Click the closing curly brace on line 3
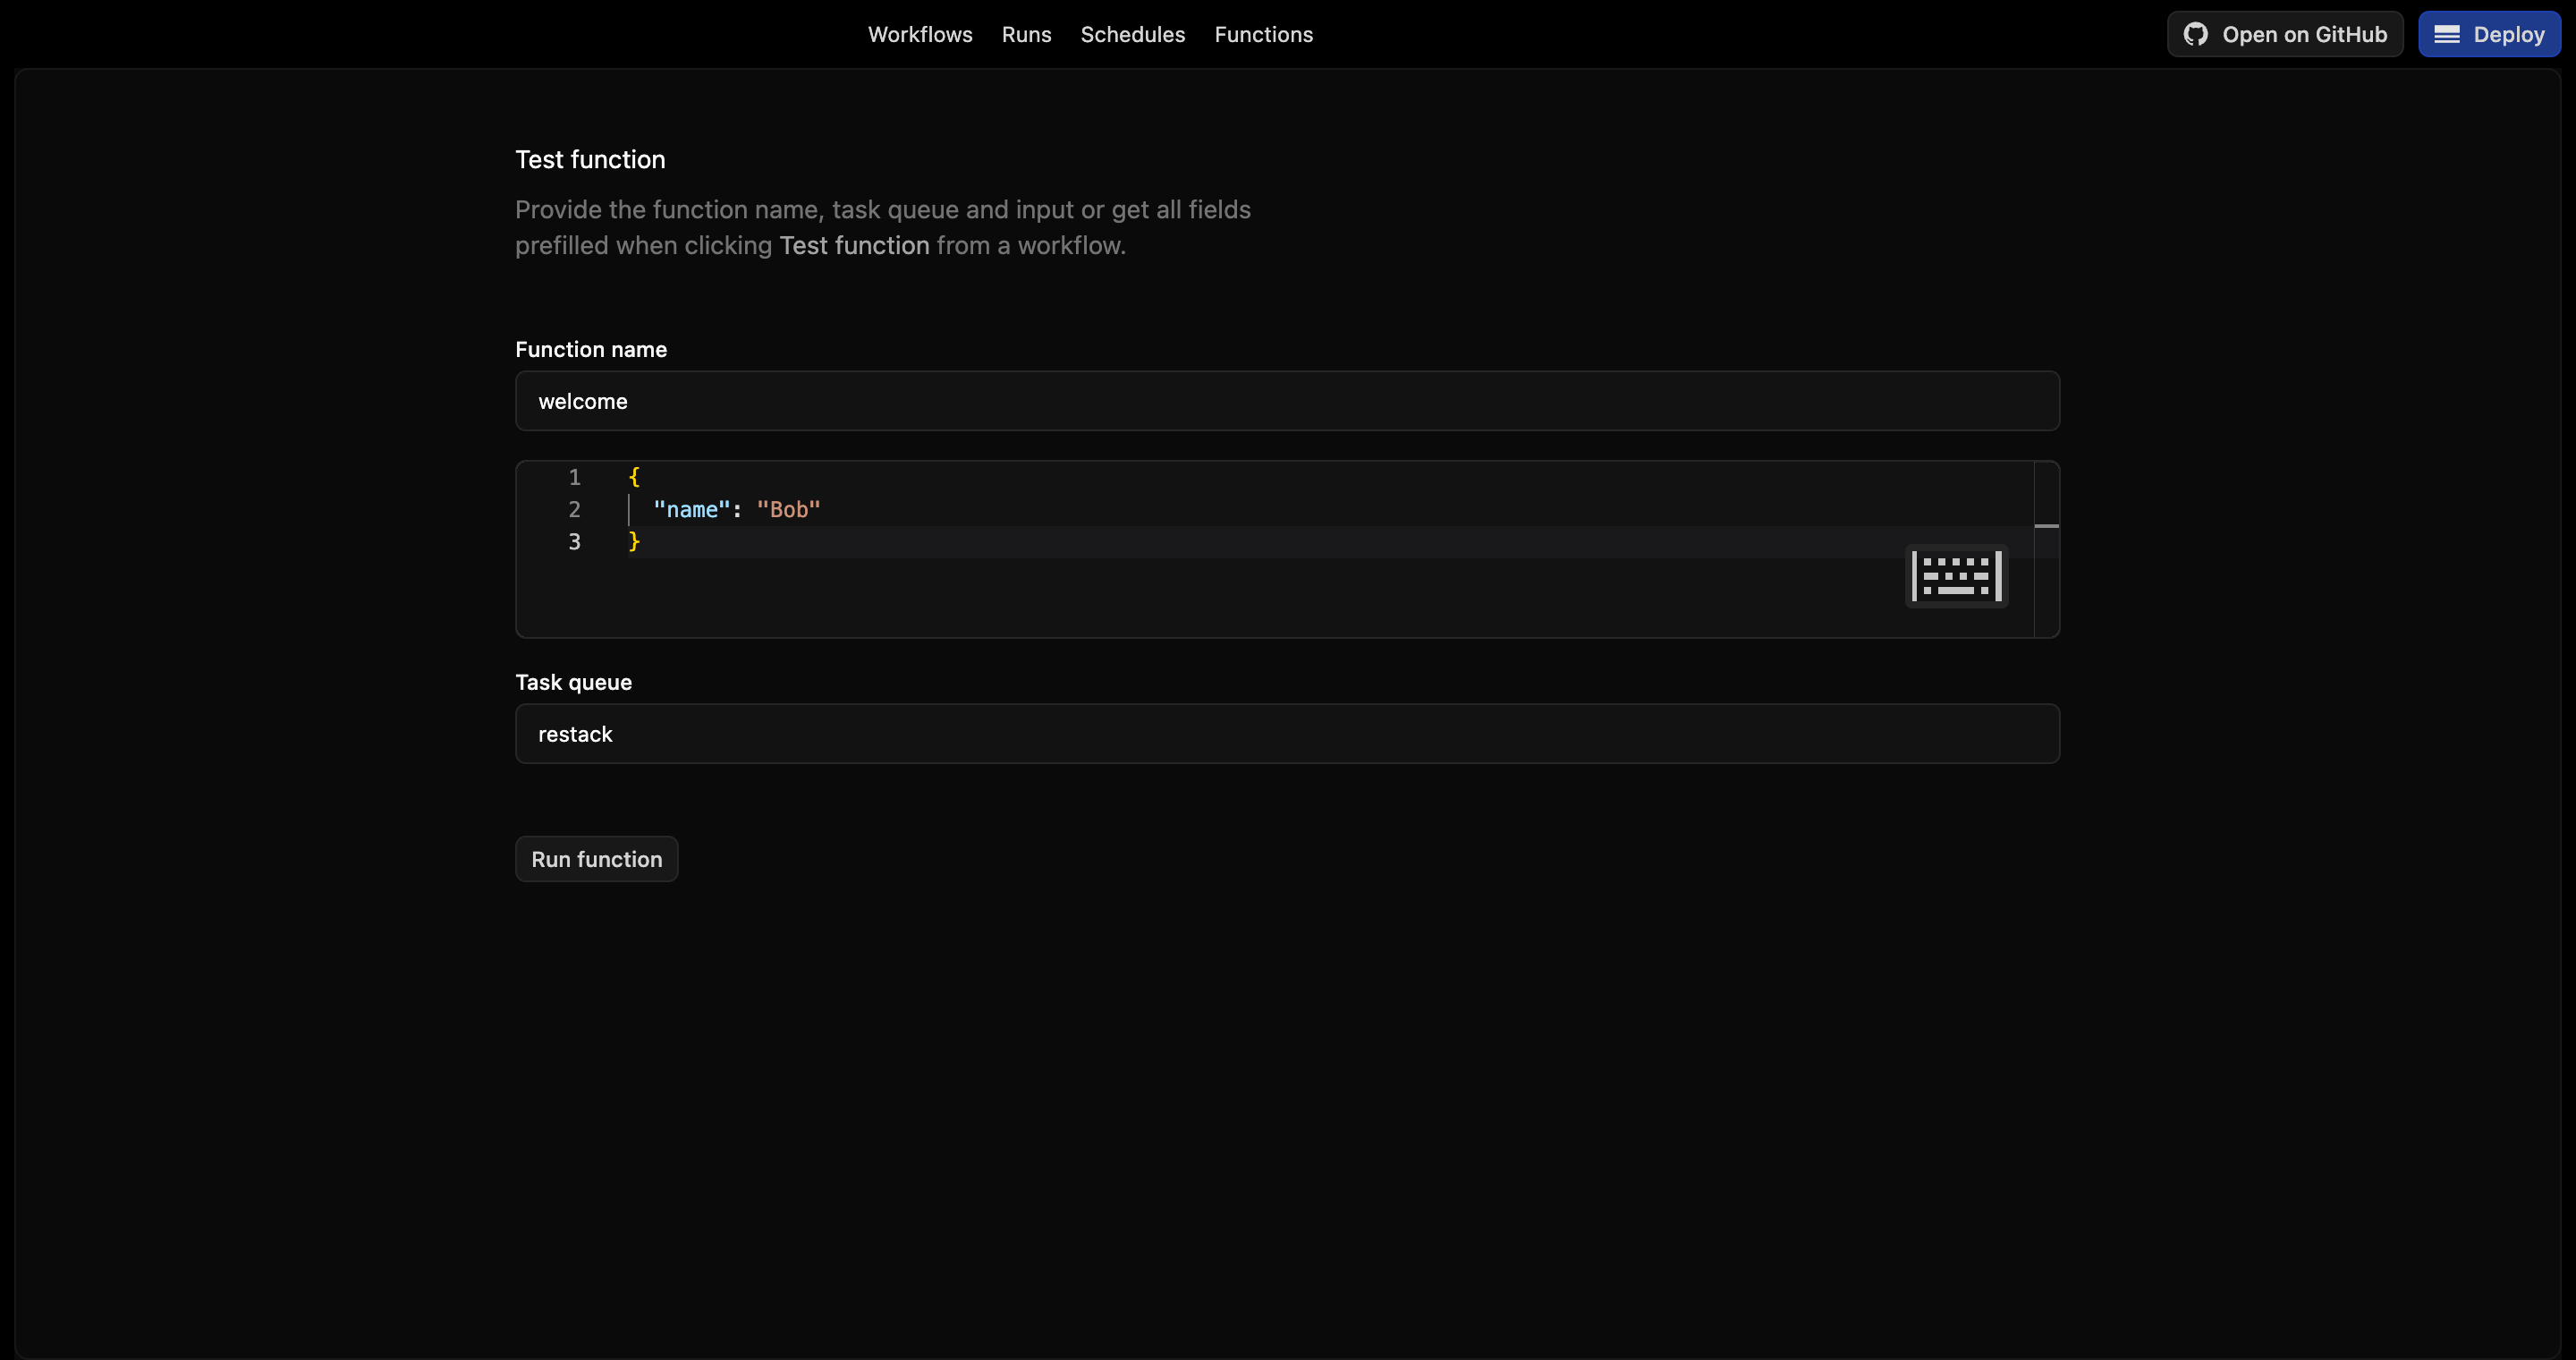This screenshot has height=1360, width=2576. [x=634, y=541]
